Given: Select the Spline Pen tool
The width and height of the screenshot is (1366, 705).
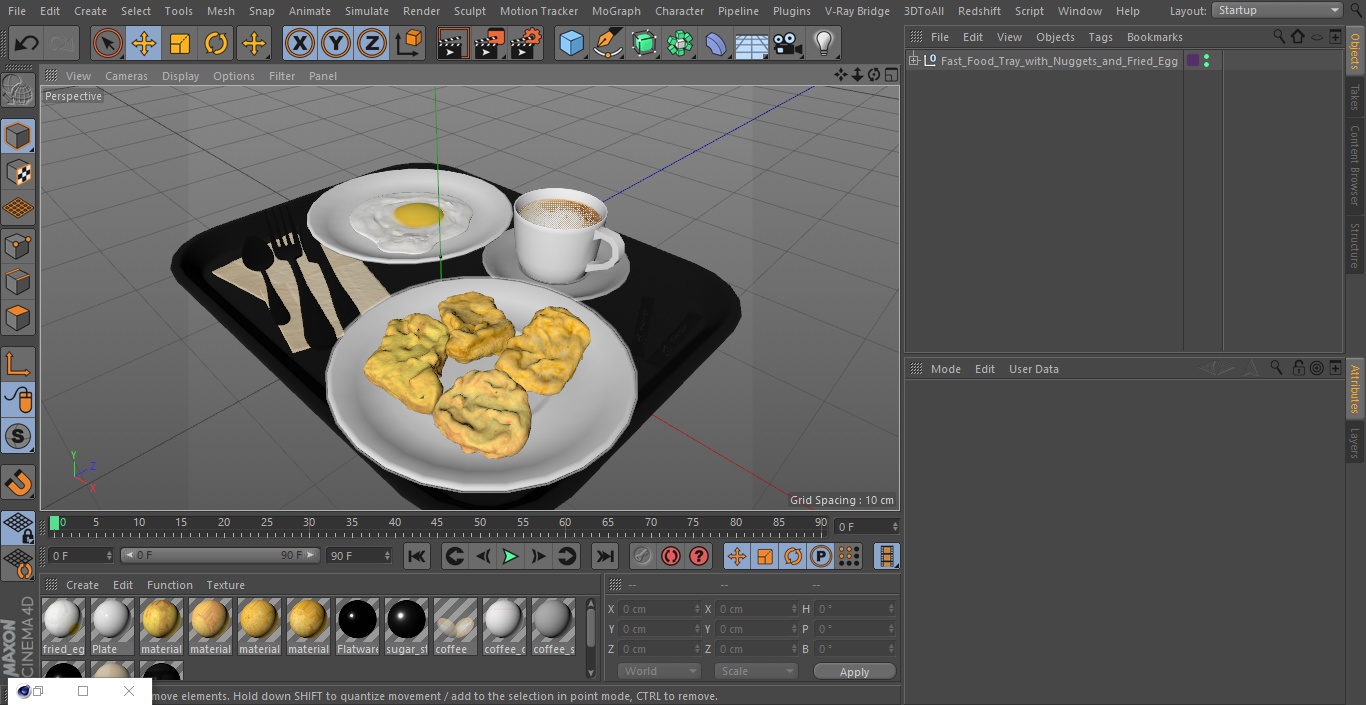Looking at the screenshot, I should coord(608,43).
